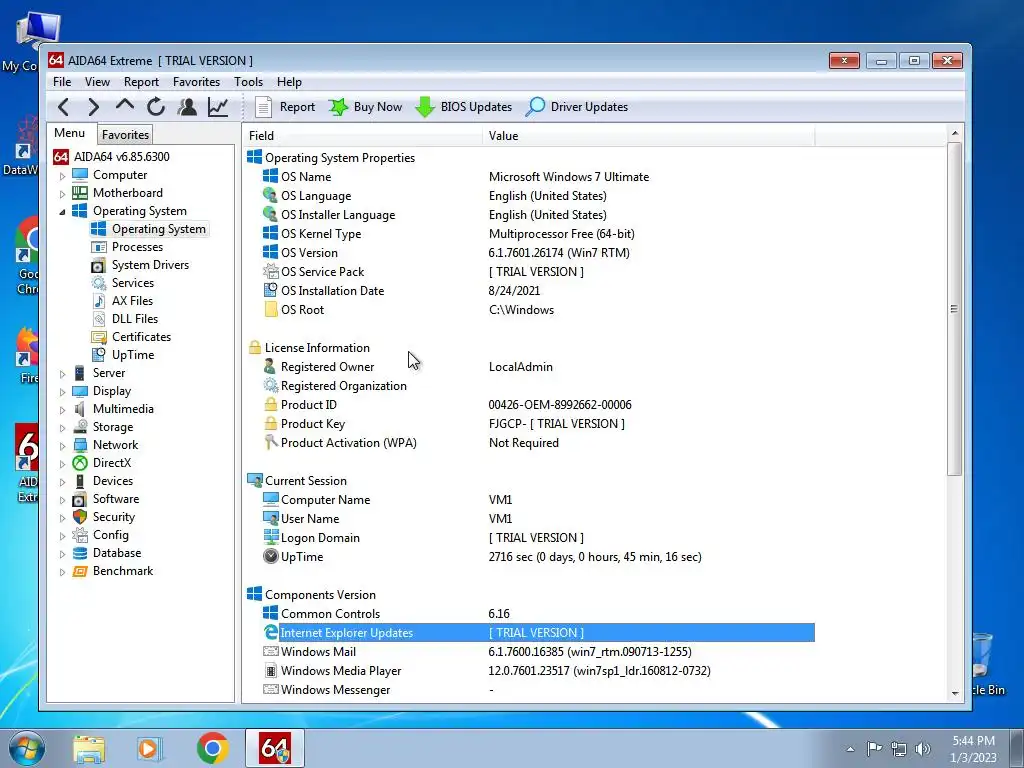Go forward with the right arrow icon
Viewport: 1024px width, 768px height.
pos(93,106)
